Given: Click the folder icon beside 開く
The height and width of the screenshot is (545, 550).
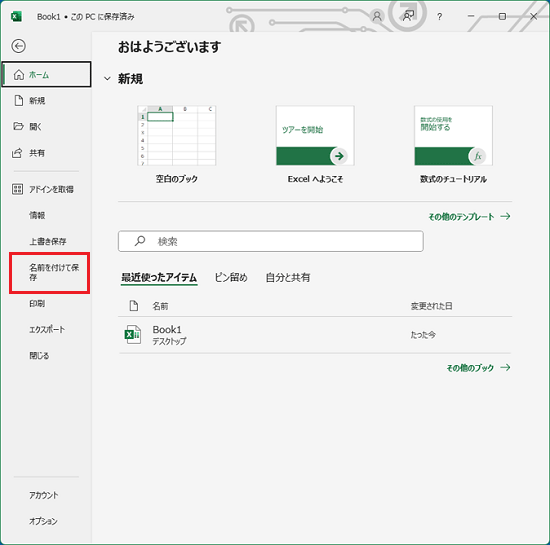Looking at the screenshot, I should click(x=18, y=126).
